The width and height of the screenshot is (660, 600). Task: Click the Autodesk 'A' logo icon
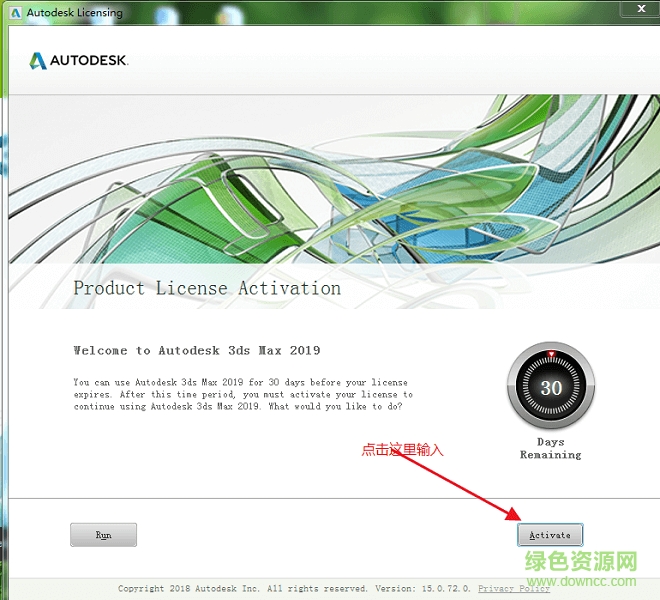(38, 61)
